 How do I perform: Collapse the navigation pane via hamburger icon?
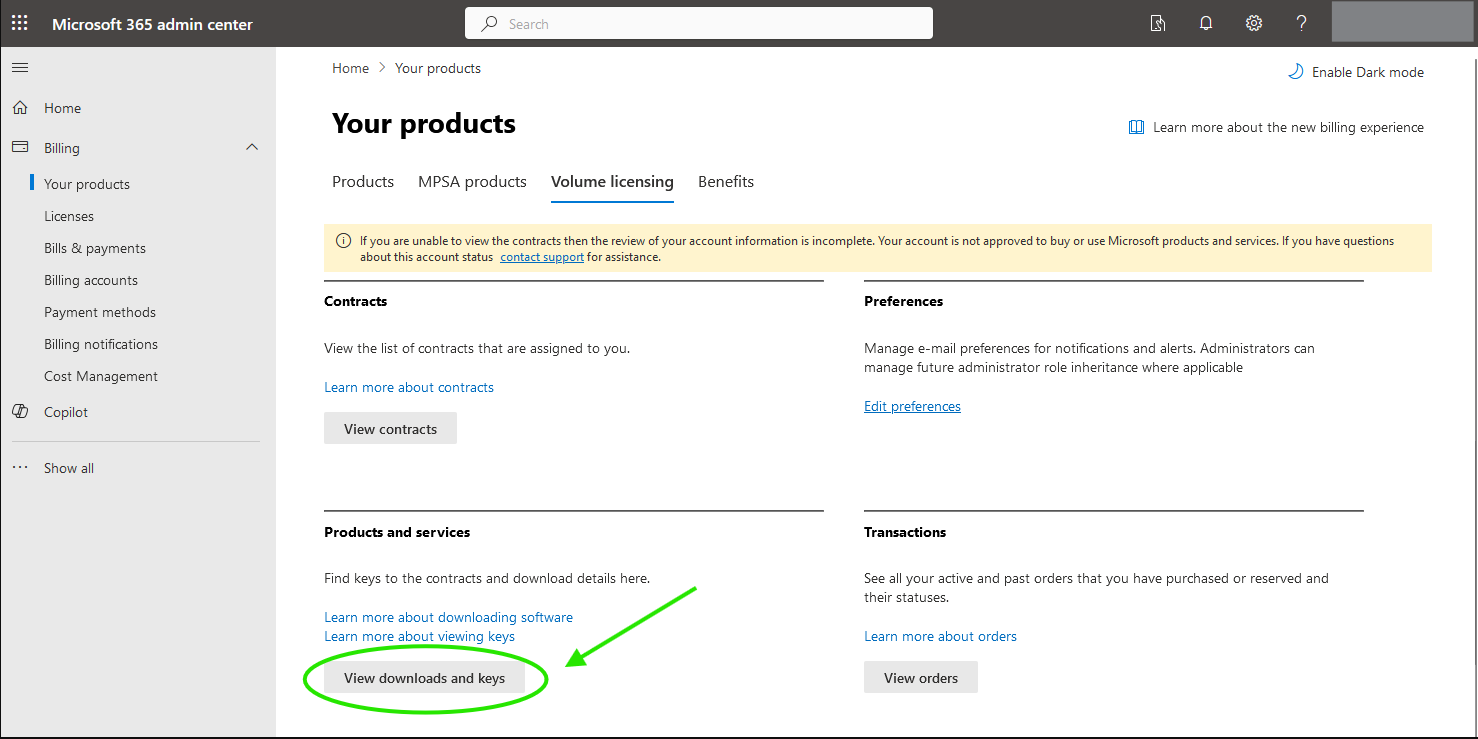[19, 67]
